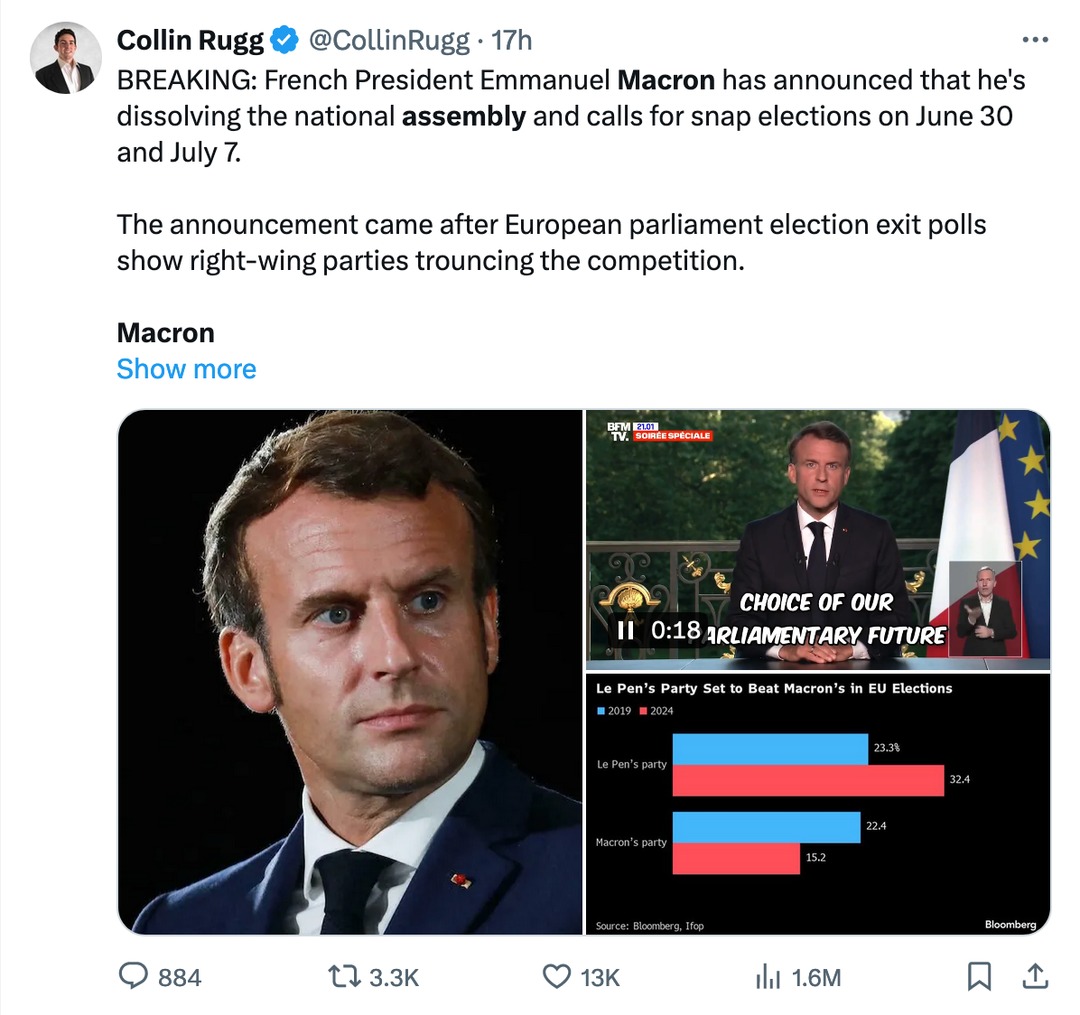Viewport: 1080px width, 1015px height.
Task: Open Collin Rugg's profile avatar
Action: point(66,58)
